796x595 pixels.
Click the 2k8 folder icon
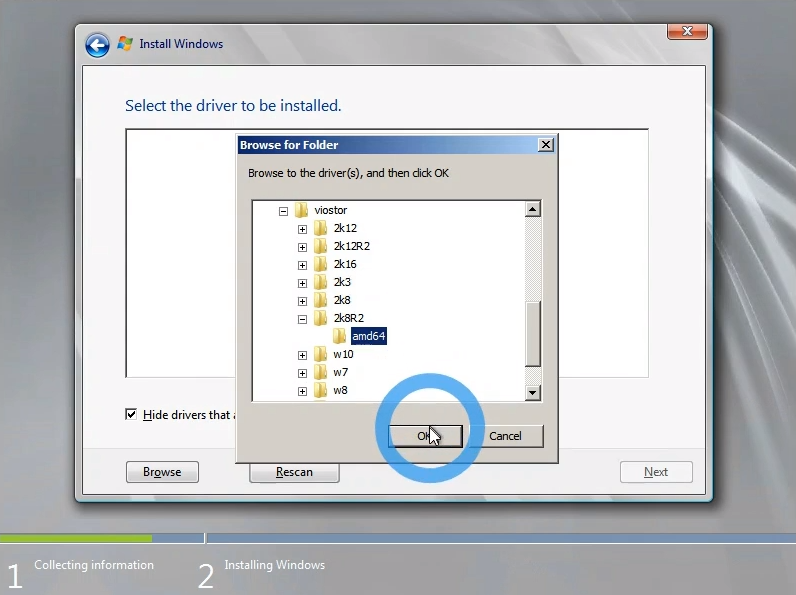(x=320, y=301)
